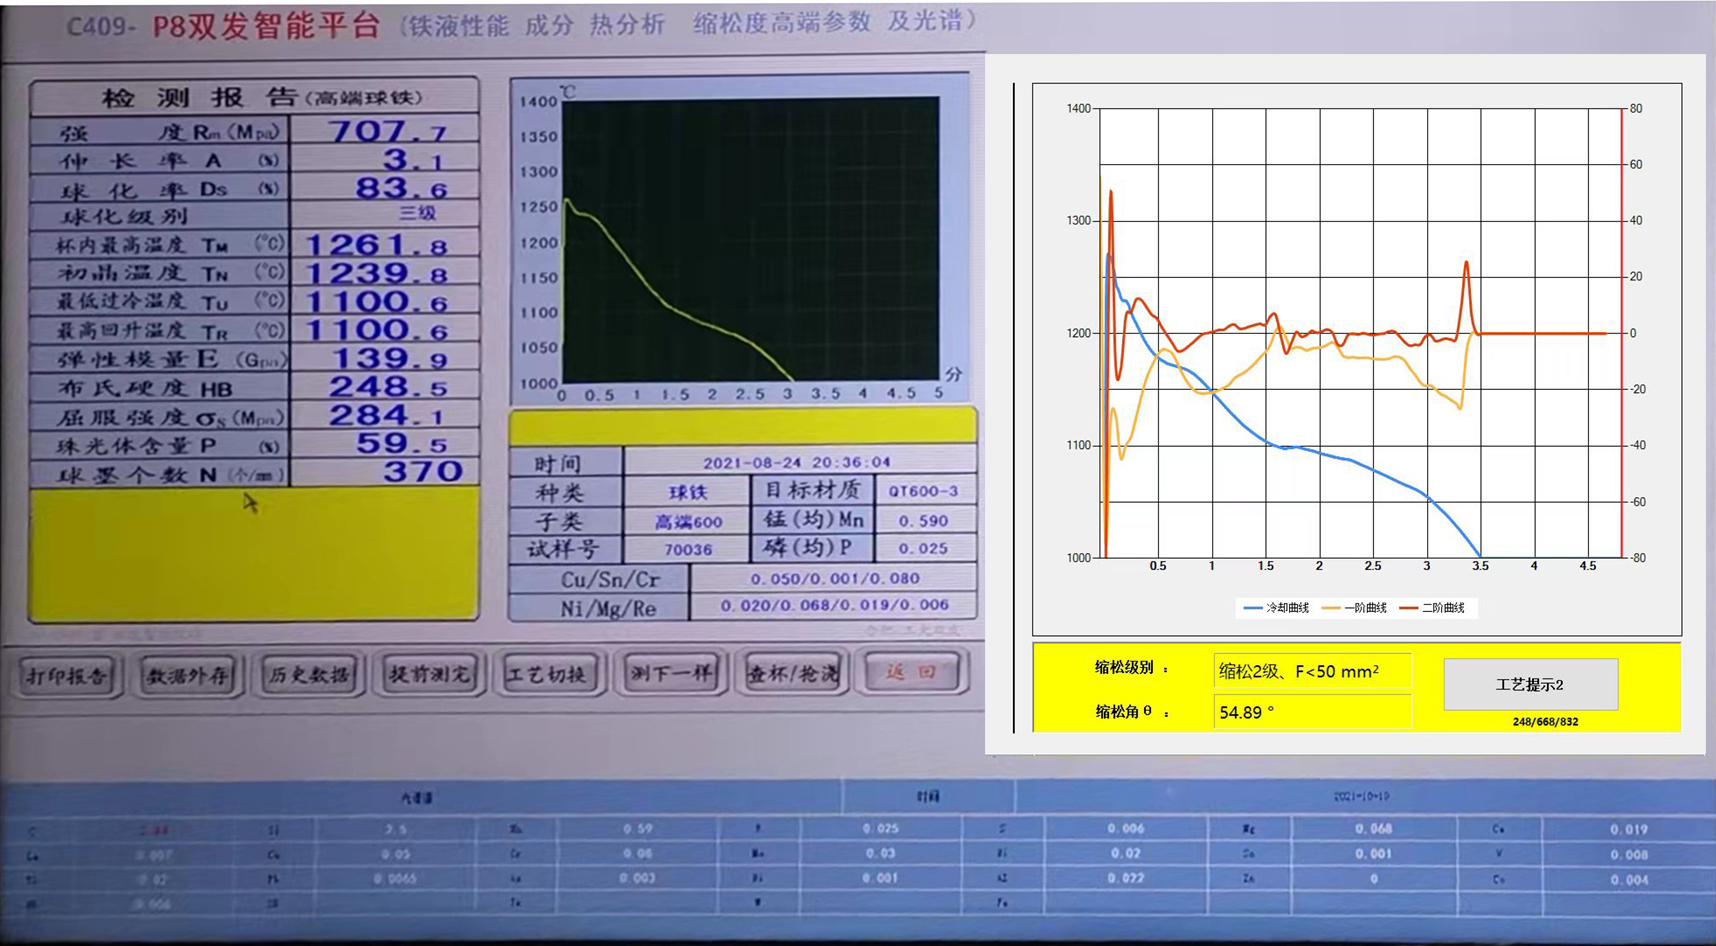Image resolution: width=1716 pixels, height=946 pixels.
Task: Open 历史数据 history records
Action: [x=309, y=674]
